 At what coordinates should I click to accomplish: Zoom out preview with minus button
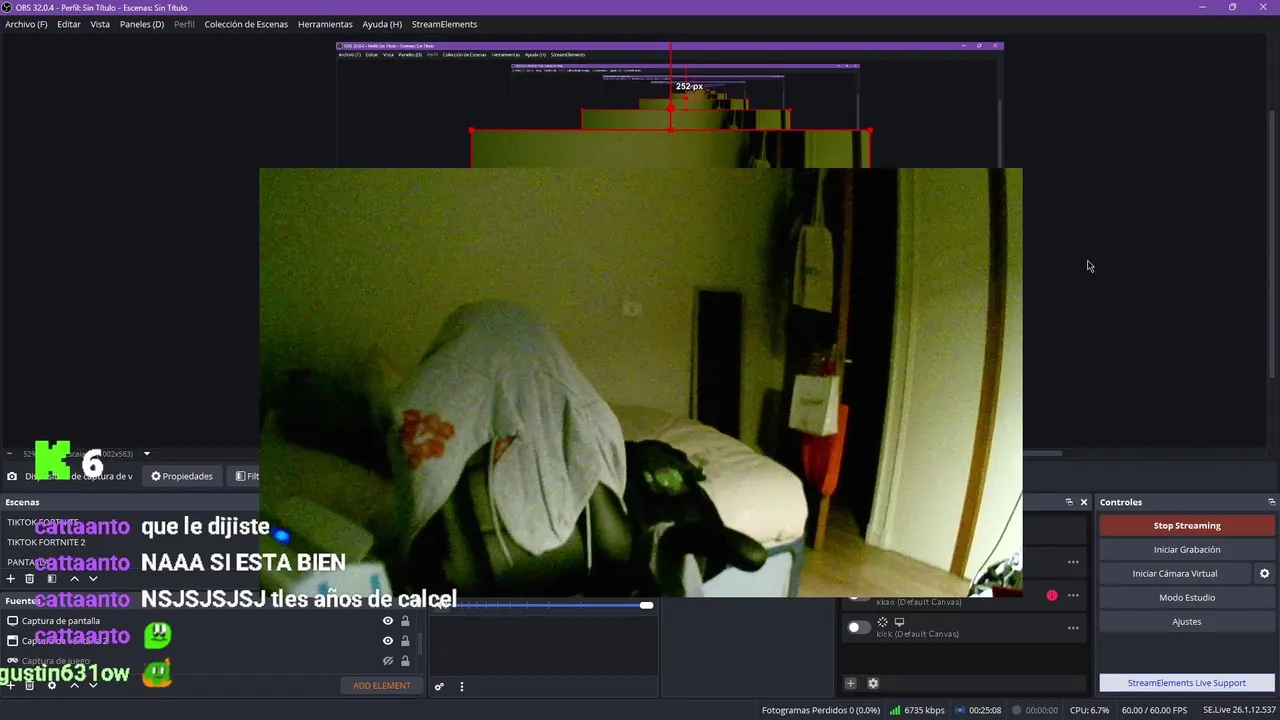(9, 454)
